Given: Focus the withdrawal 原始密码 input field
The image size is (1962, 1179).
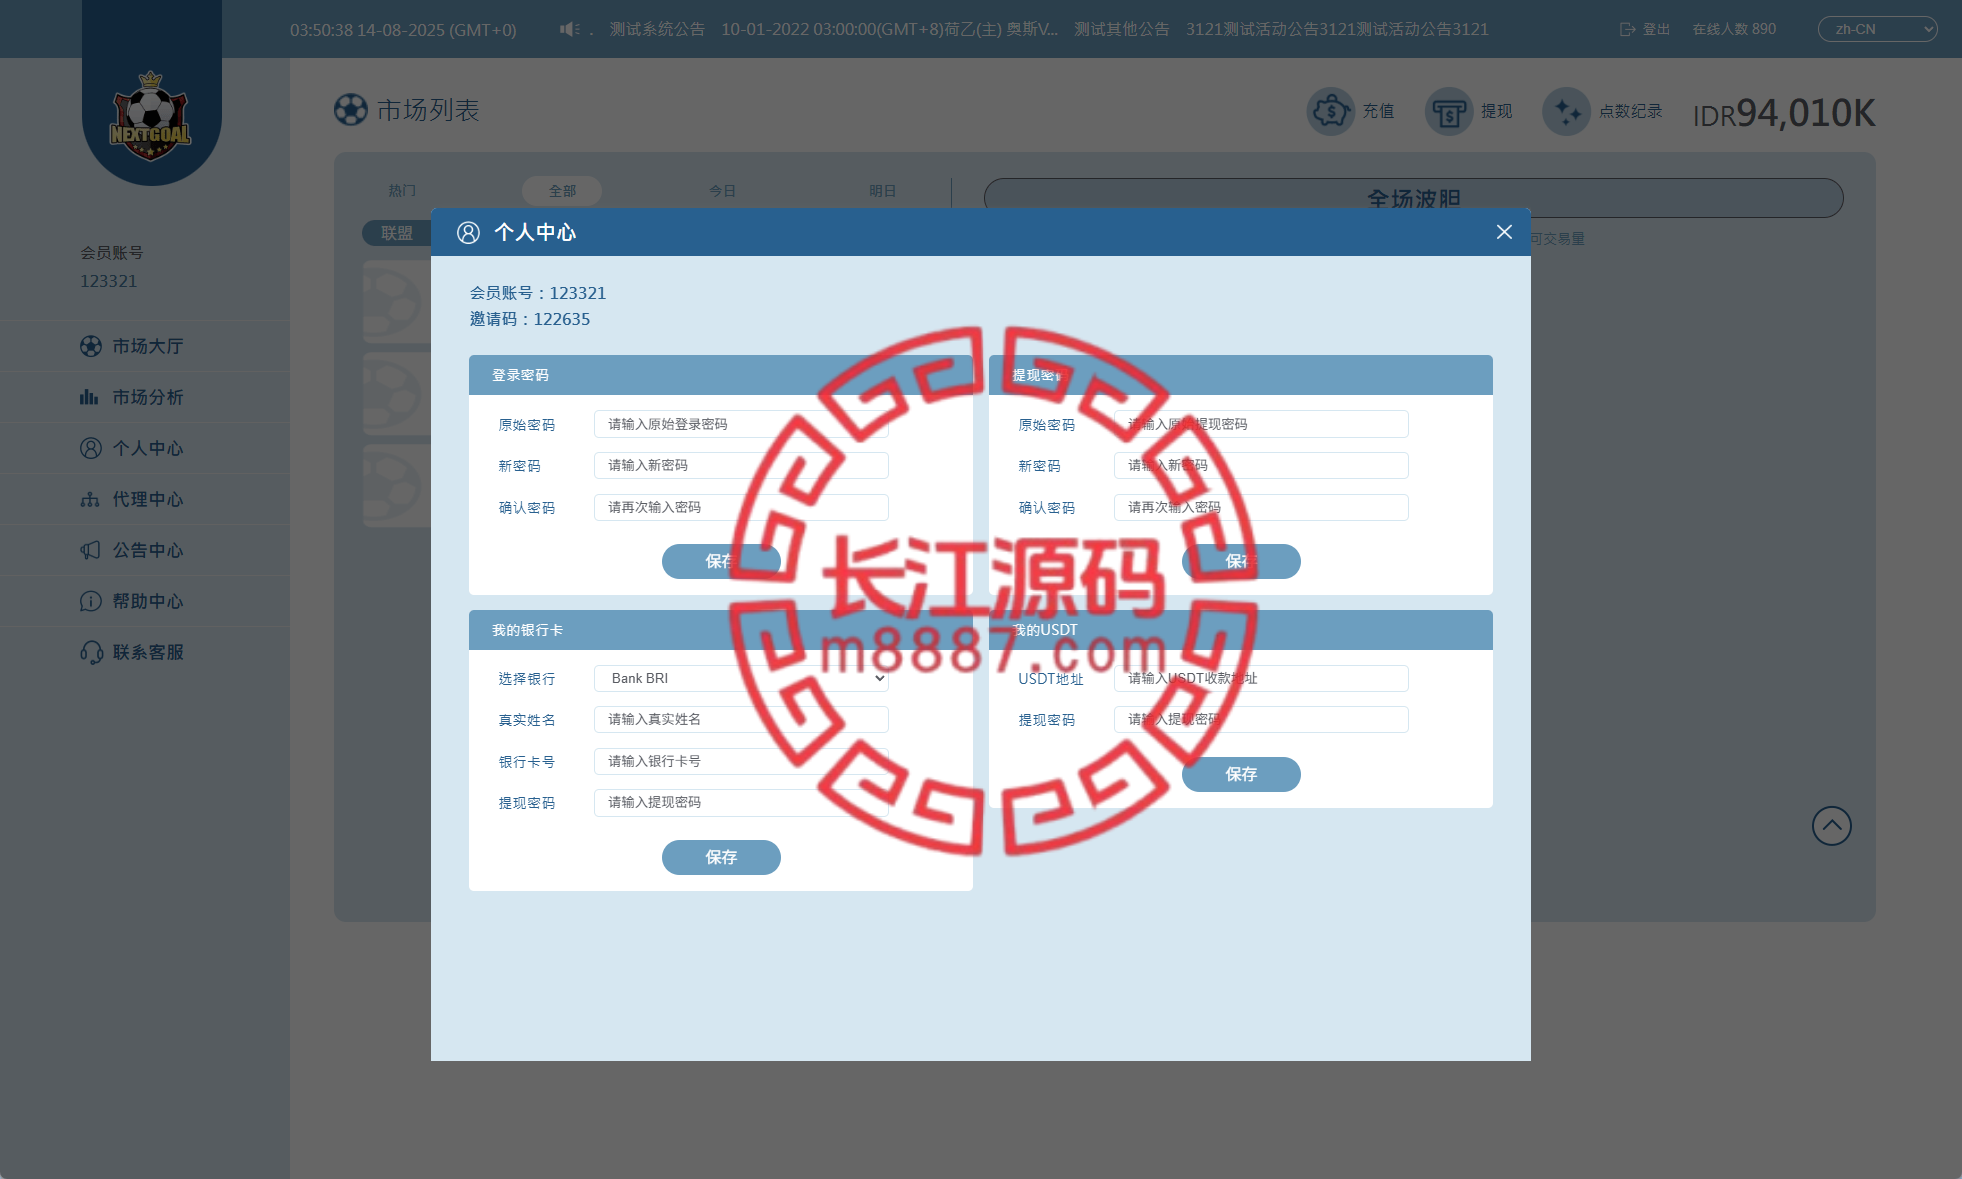Looking at the screenshot, I should (x=1261, y=424).
